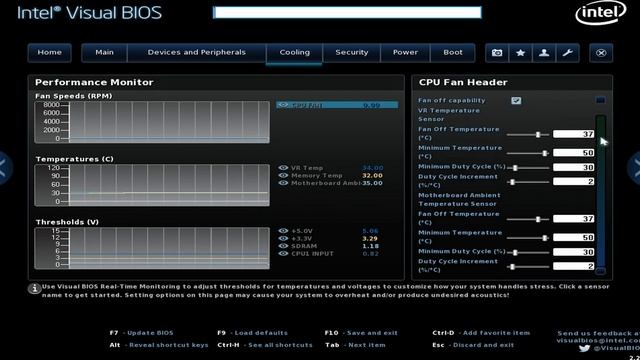Toggle CPU Fan graph visibility eye
This screenshot has width=640, height=360.
(x=283, y=105)
